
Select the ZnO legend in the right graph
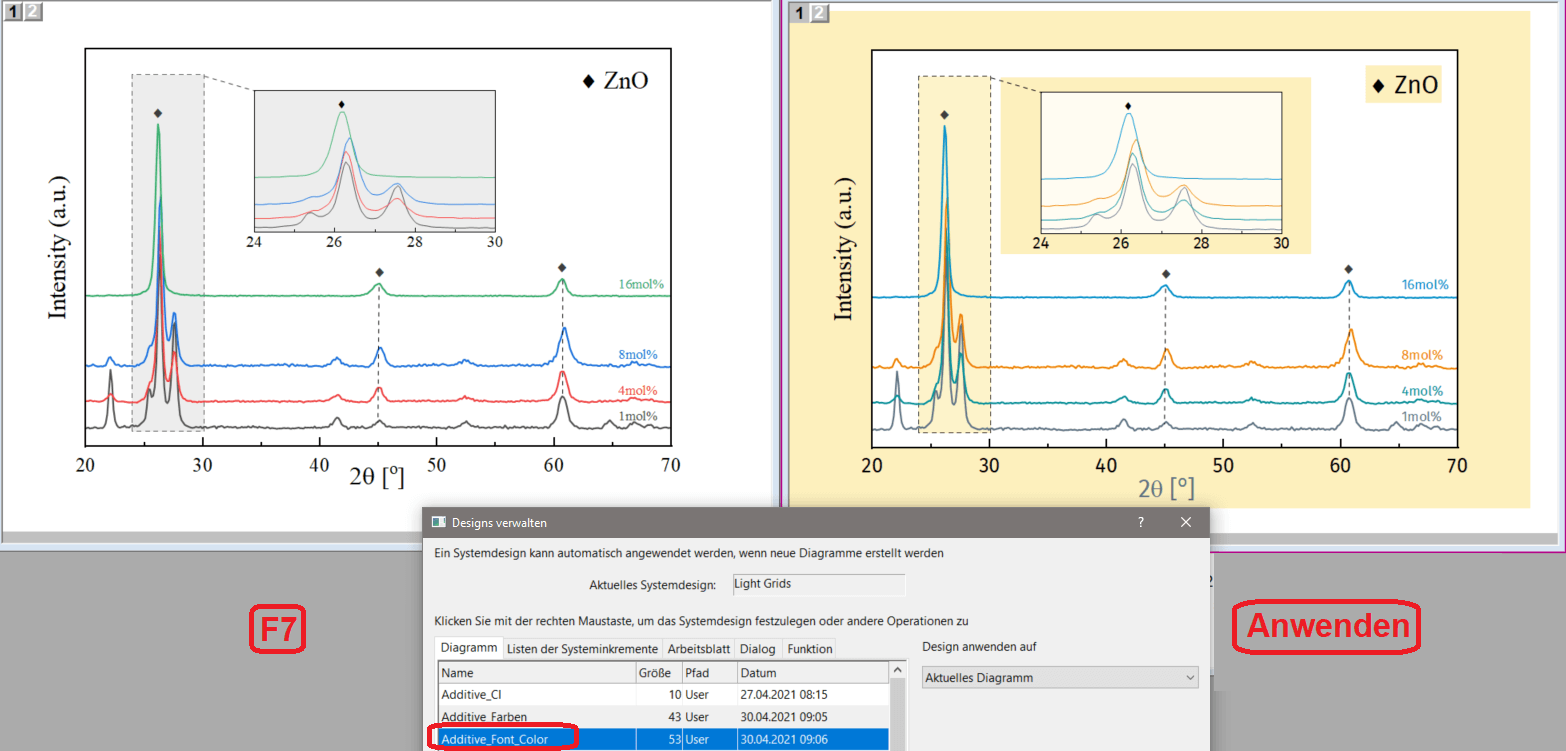pyautogui.click(x=1403, y=86)
